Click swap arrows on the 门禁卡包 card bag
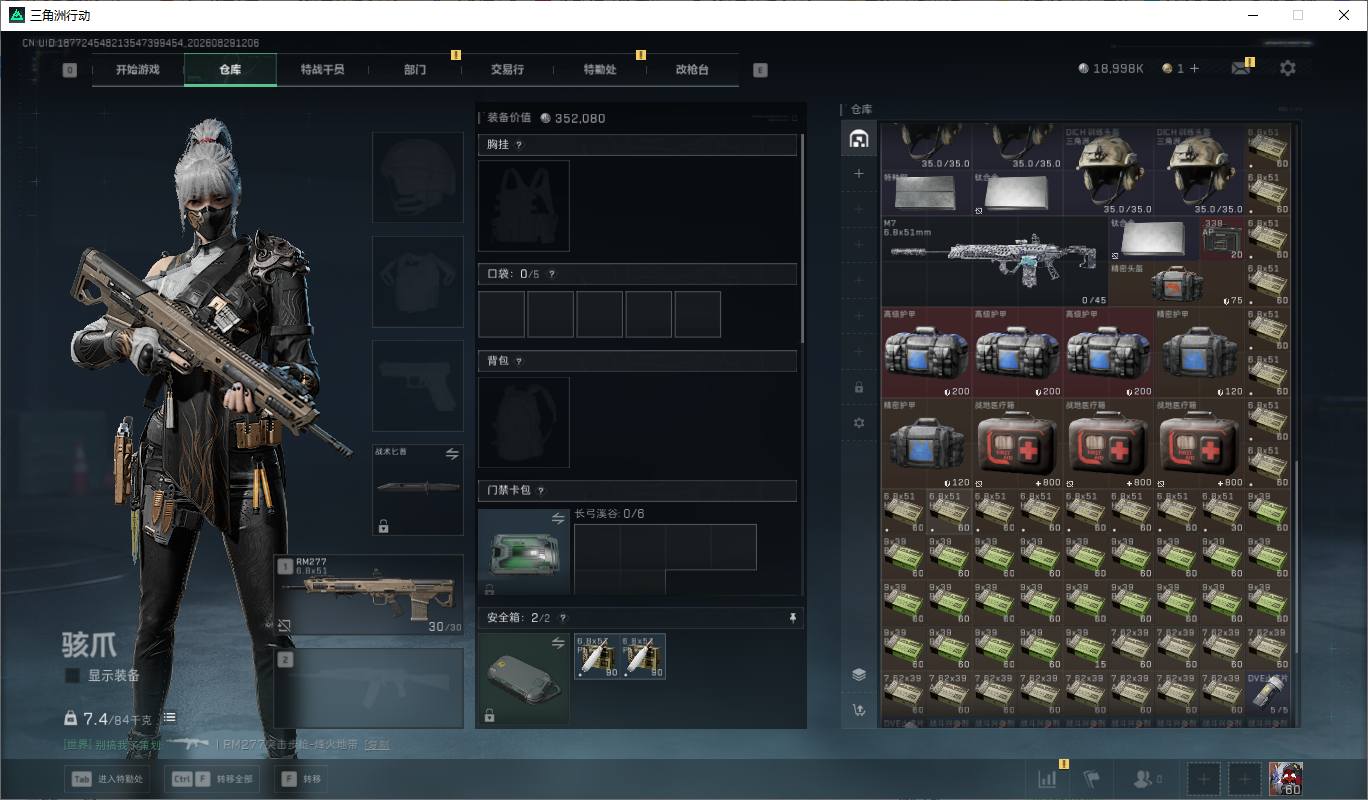 [x=558, y=518]
